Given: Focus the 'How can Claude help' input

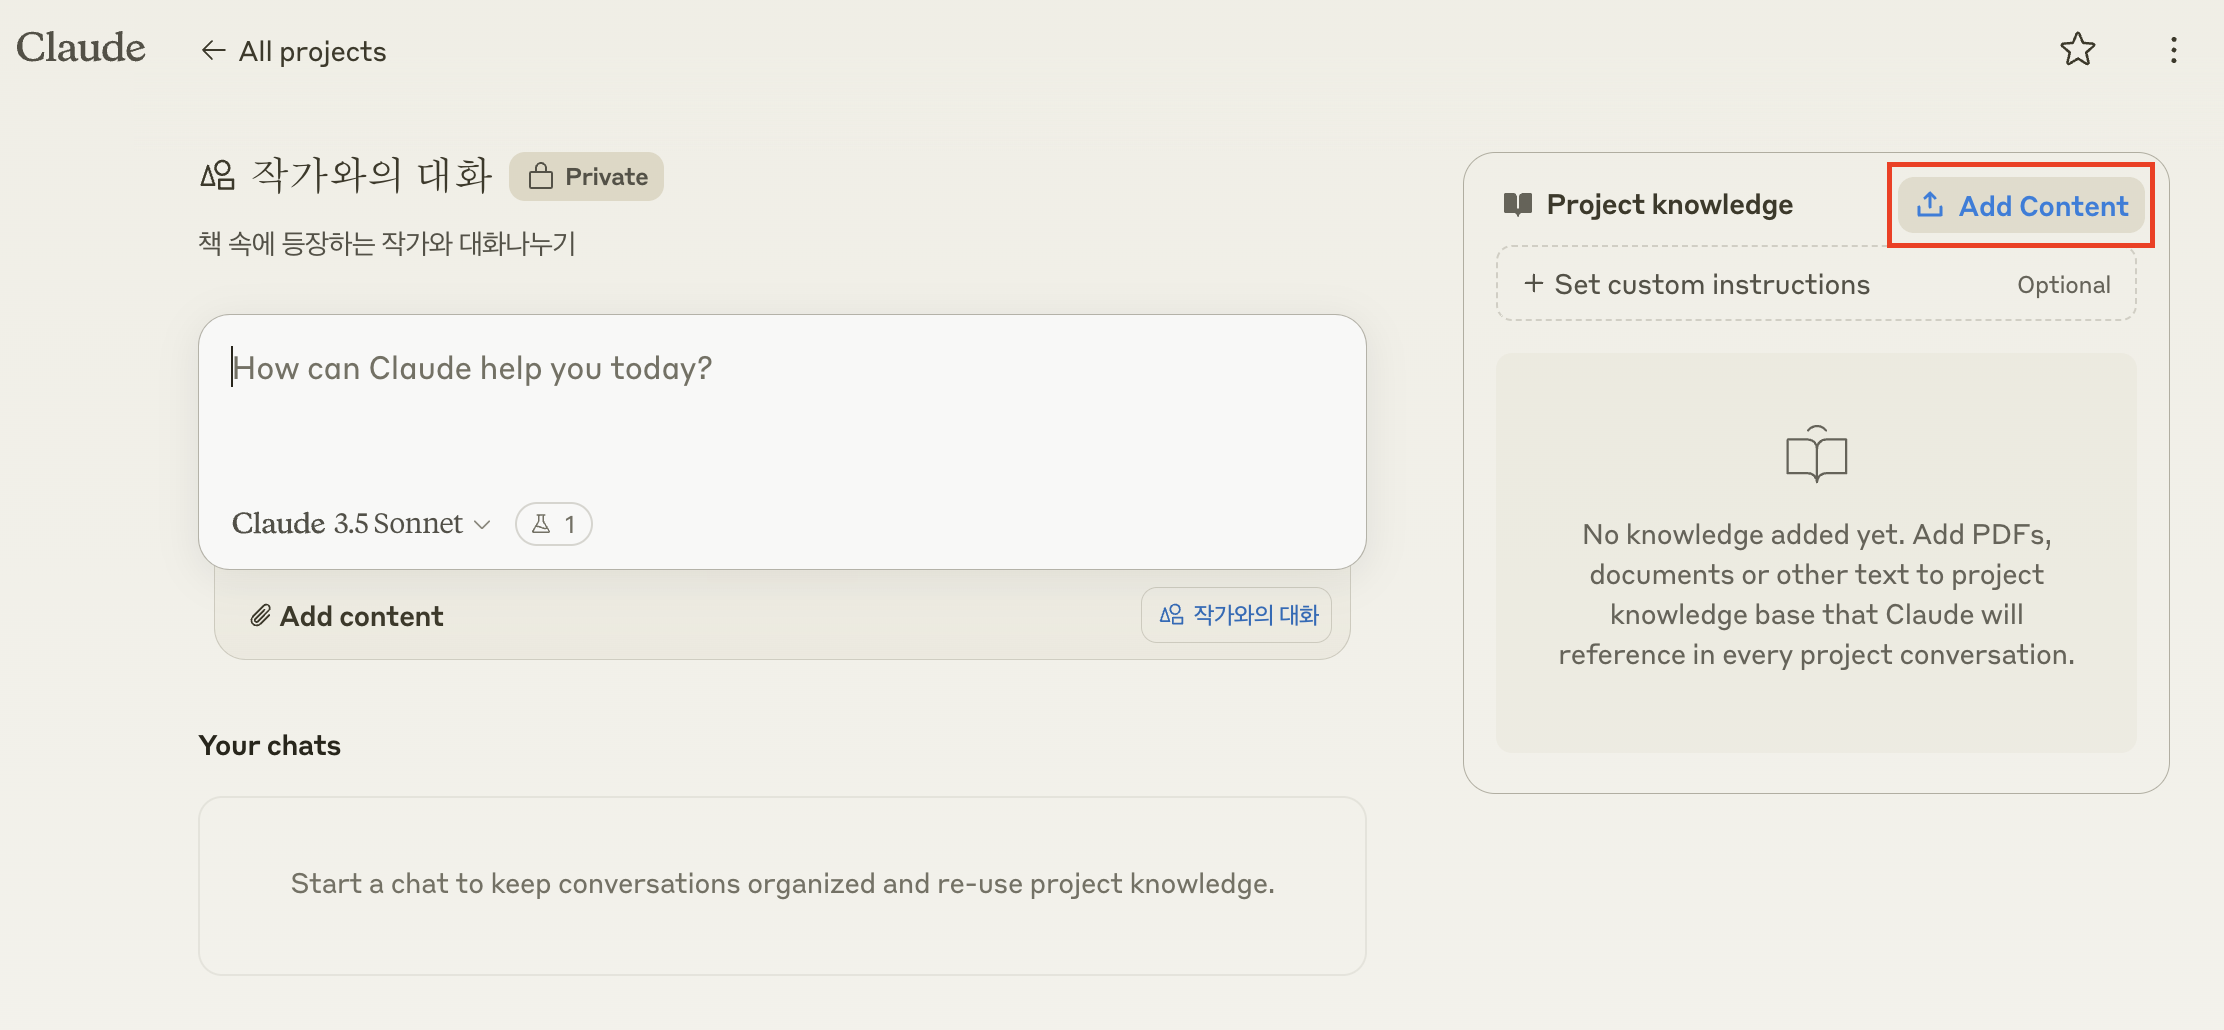Looking at the screenshot, I should (x=780, y=410).
